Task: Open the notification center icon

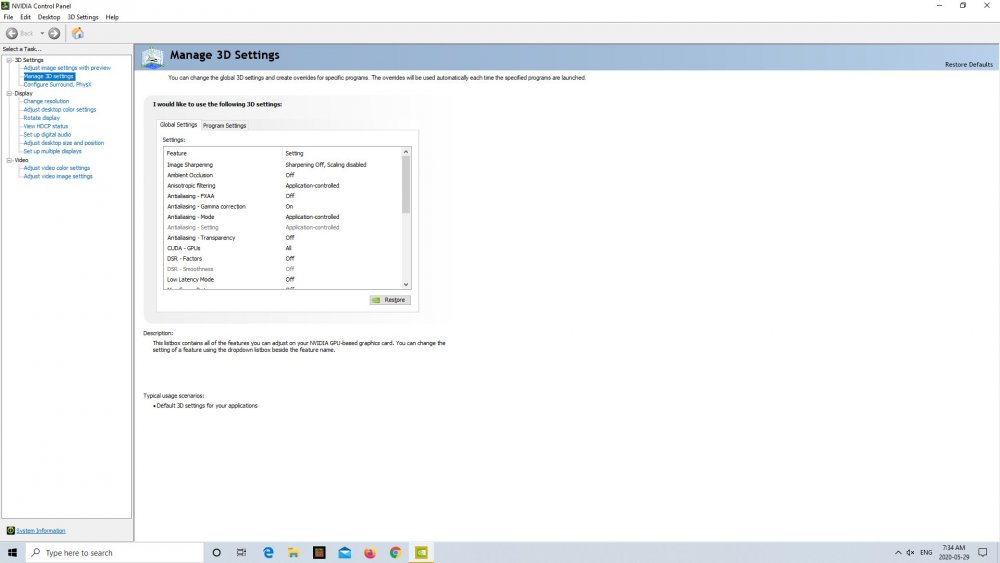Action: pyautogui.click(x=983, y=552)
